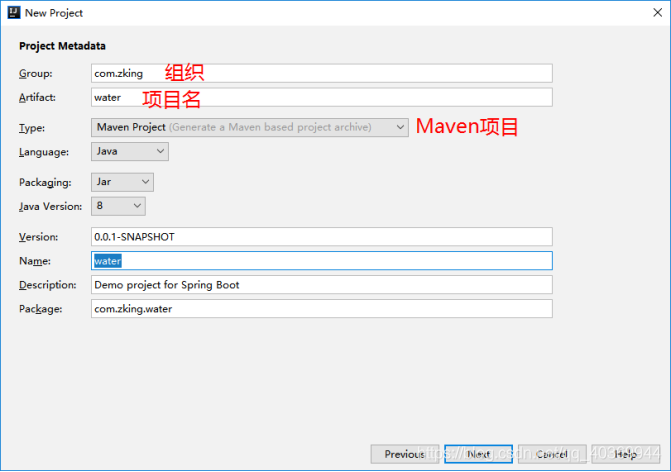This screenshot has width=671, height=472.
Task: Click the Java Version: label
Action: (50, 207)
